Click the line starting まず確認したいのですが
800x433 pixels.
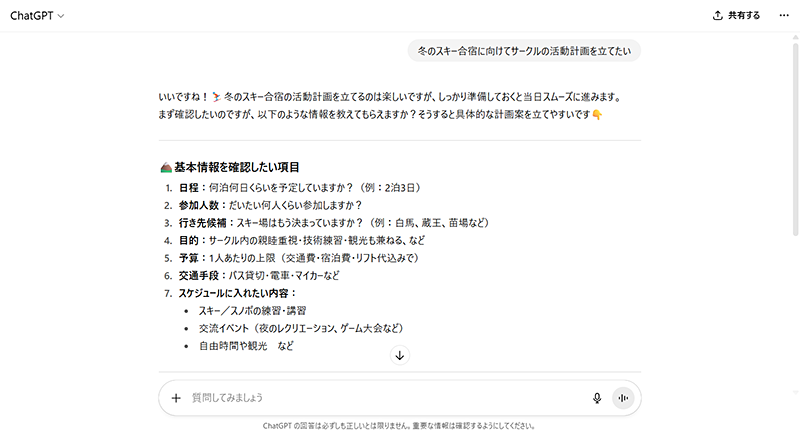pos(381,115)
